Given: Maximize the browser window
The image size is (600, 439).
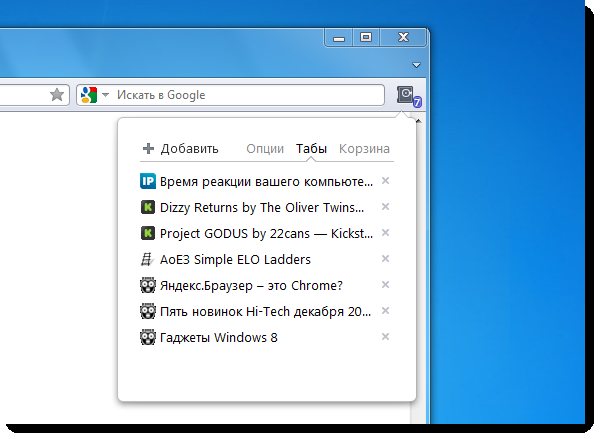Looking at the screenshot, I should click(366, 38).
